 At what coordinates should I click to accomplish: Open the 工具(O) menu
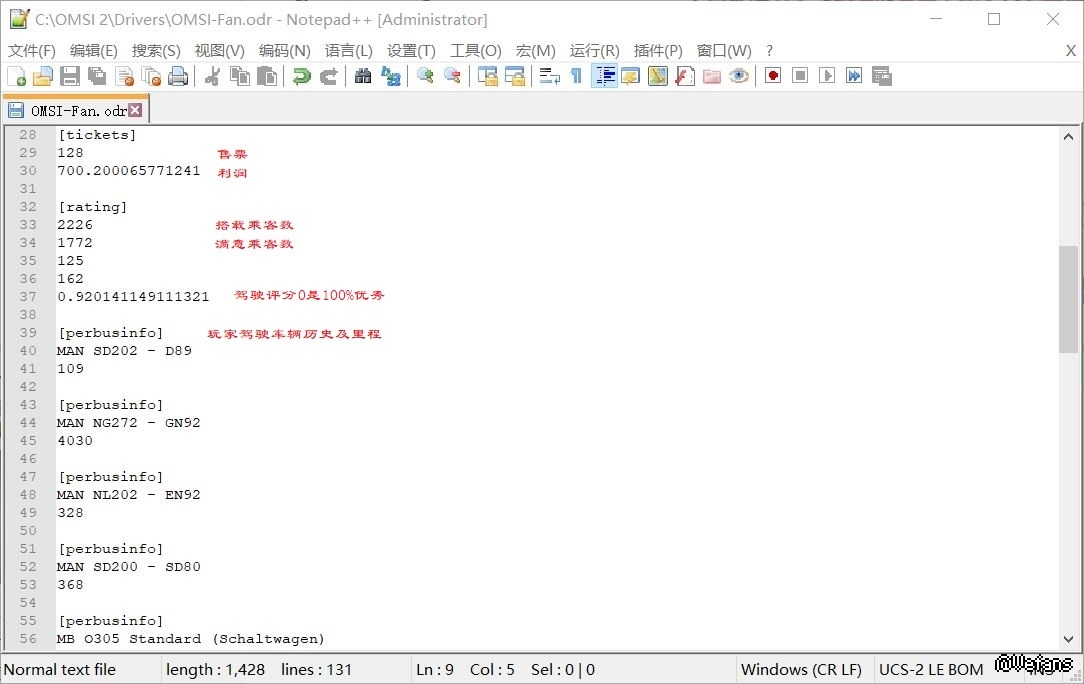point(476,50)
